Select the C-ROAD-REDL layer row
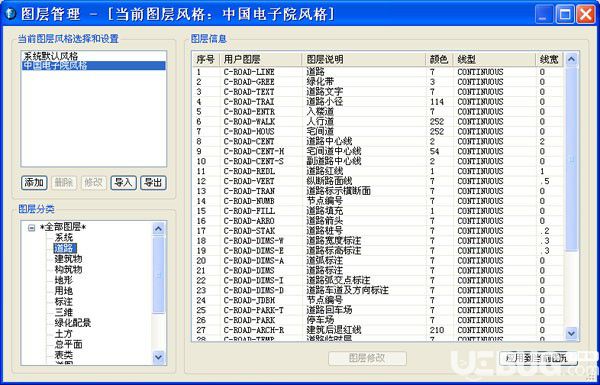 click(378, 171)
